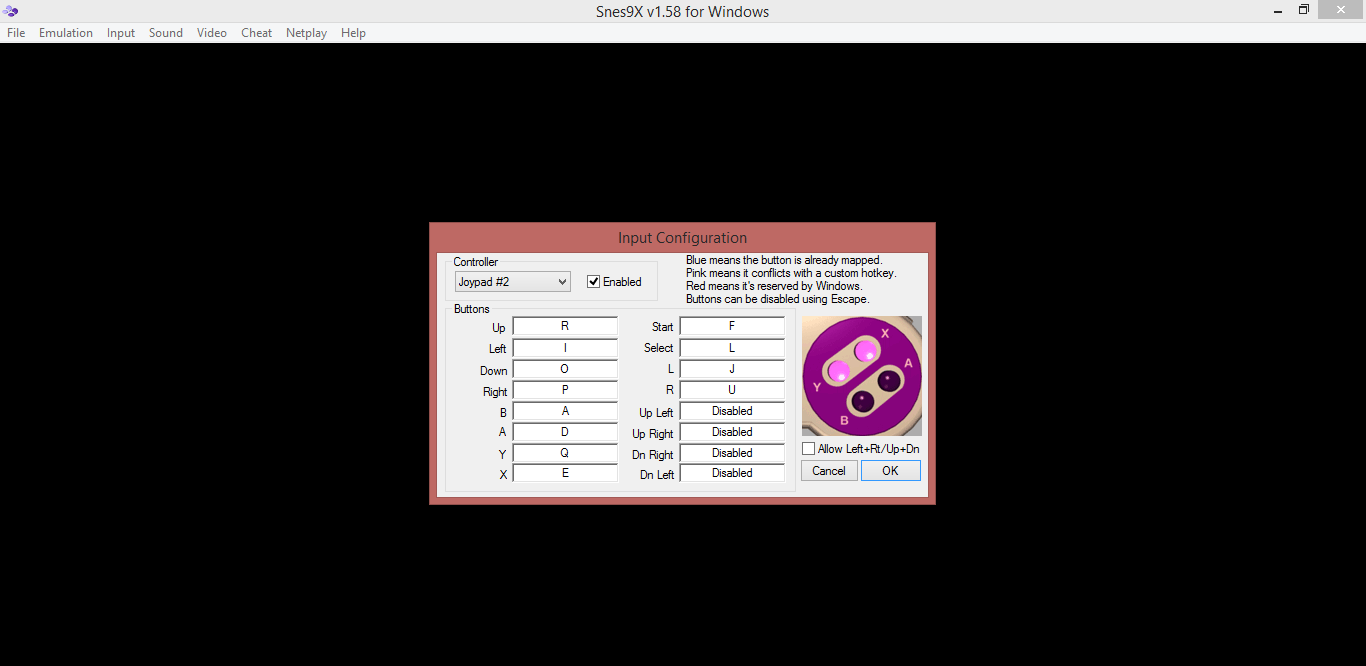Open the Netplay menu

click(x=306, y=33)
